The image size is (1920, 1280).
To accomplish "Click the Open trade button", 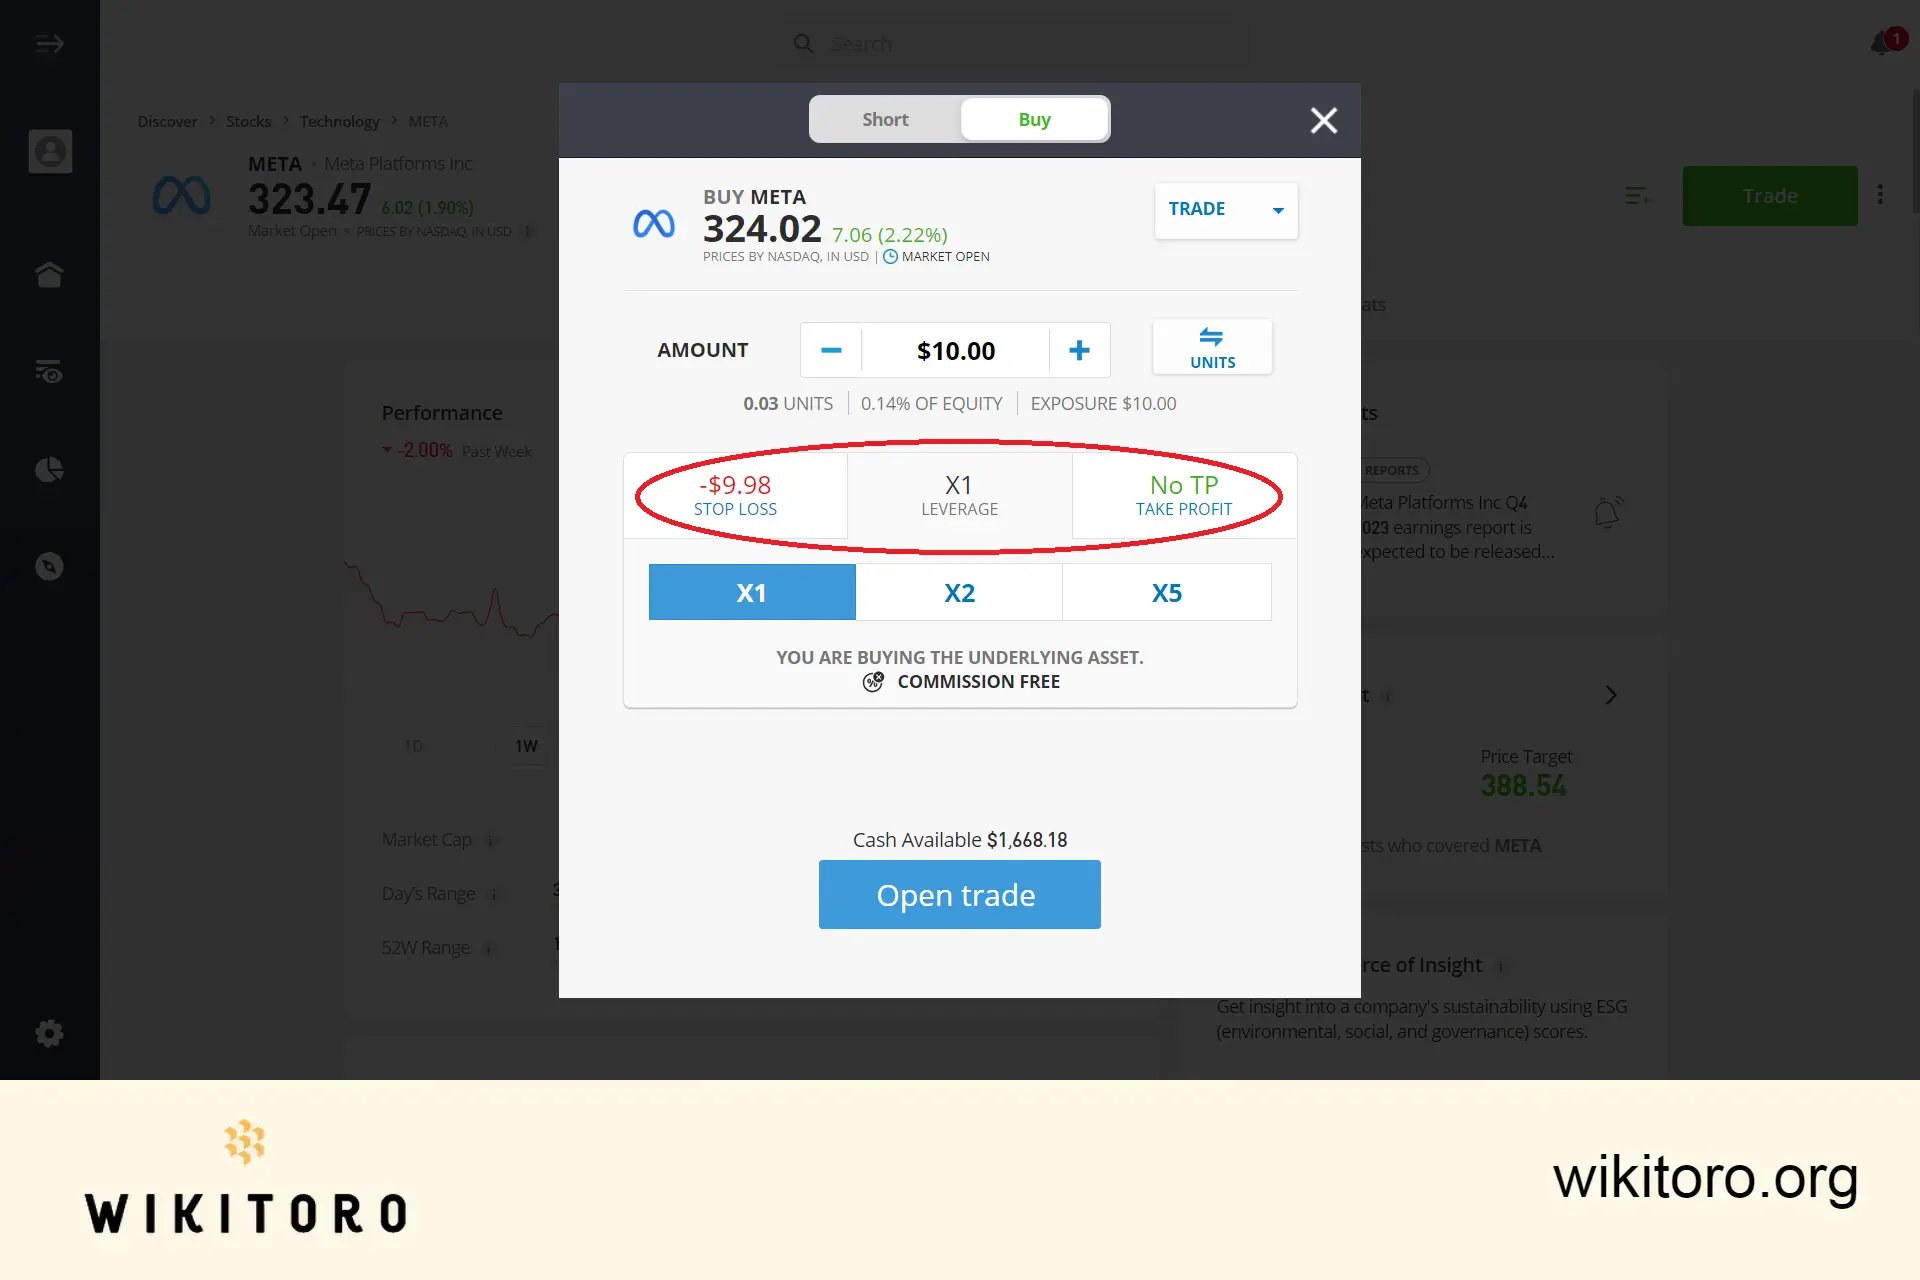I will [959, 893].
